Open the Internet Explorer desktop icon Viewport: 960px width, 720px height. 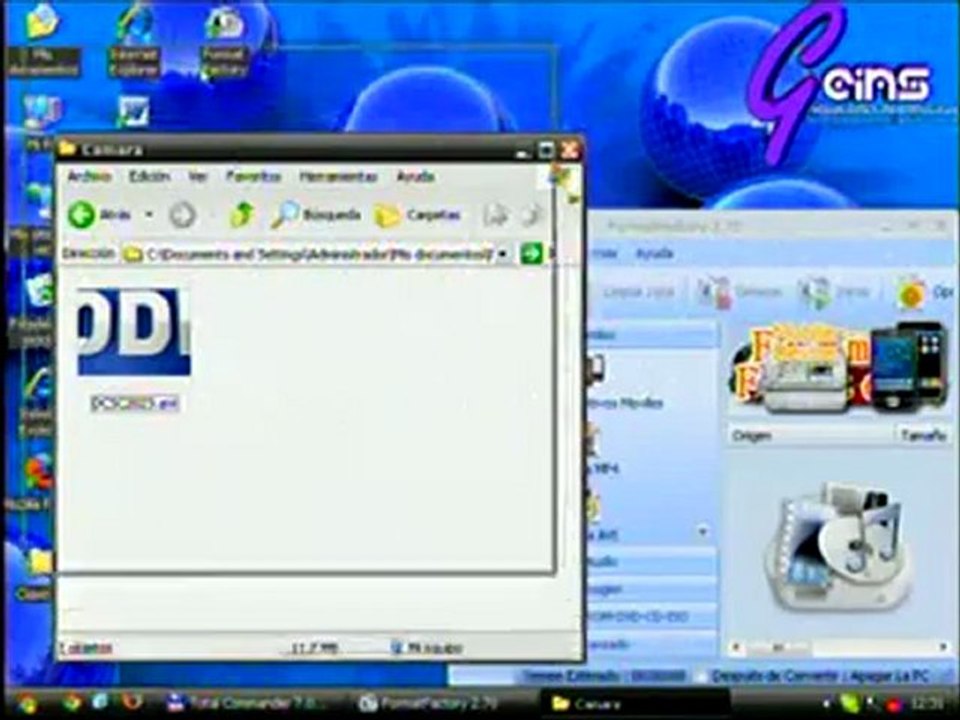(x=134, y=42)
